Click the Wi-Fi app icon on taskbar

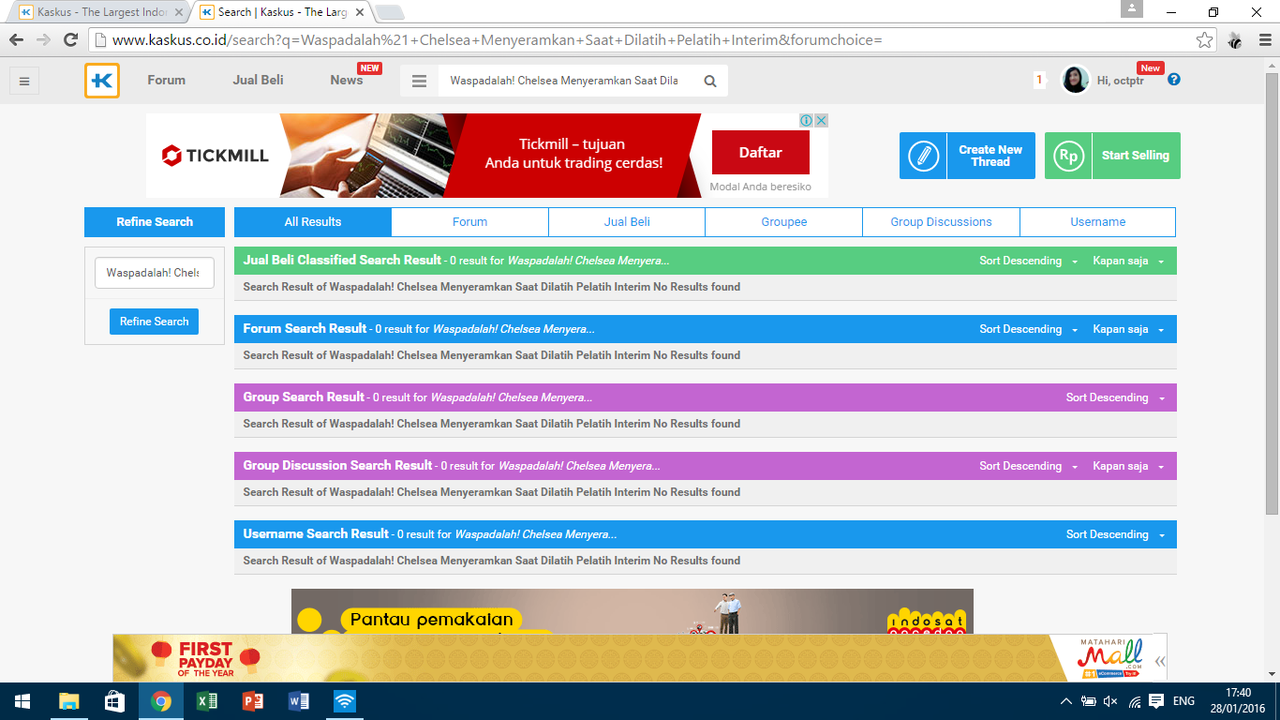(x=344, y=701)
